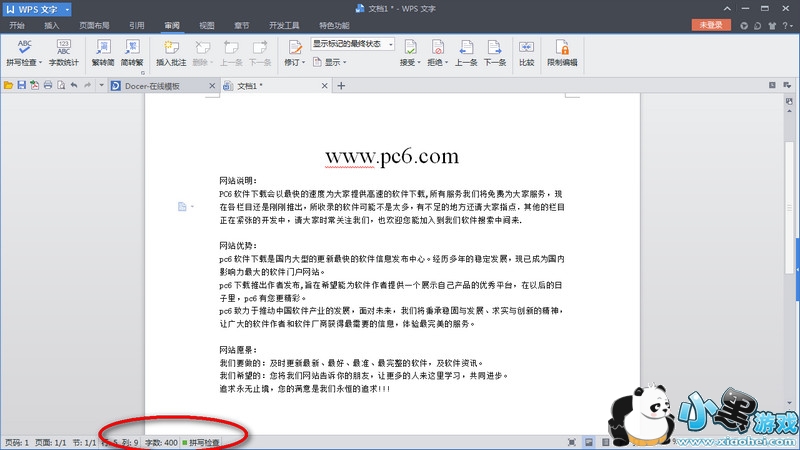The width and height of the screenshot is (800, 450).
Task: Accept change with 接受 icon
Action: [x=410, y=47]
